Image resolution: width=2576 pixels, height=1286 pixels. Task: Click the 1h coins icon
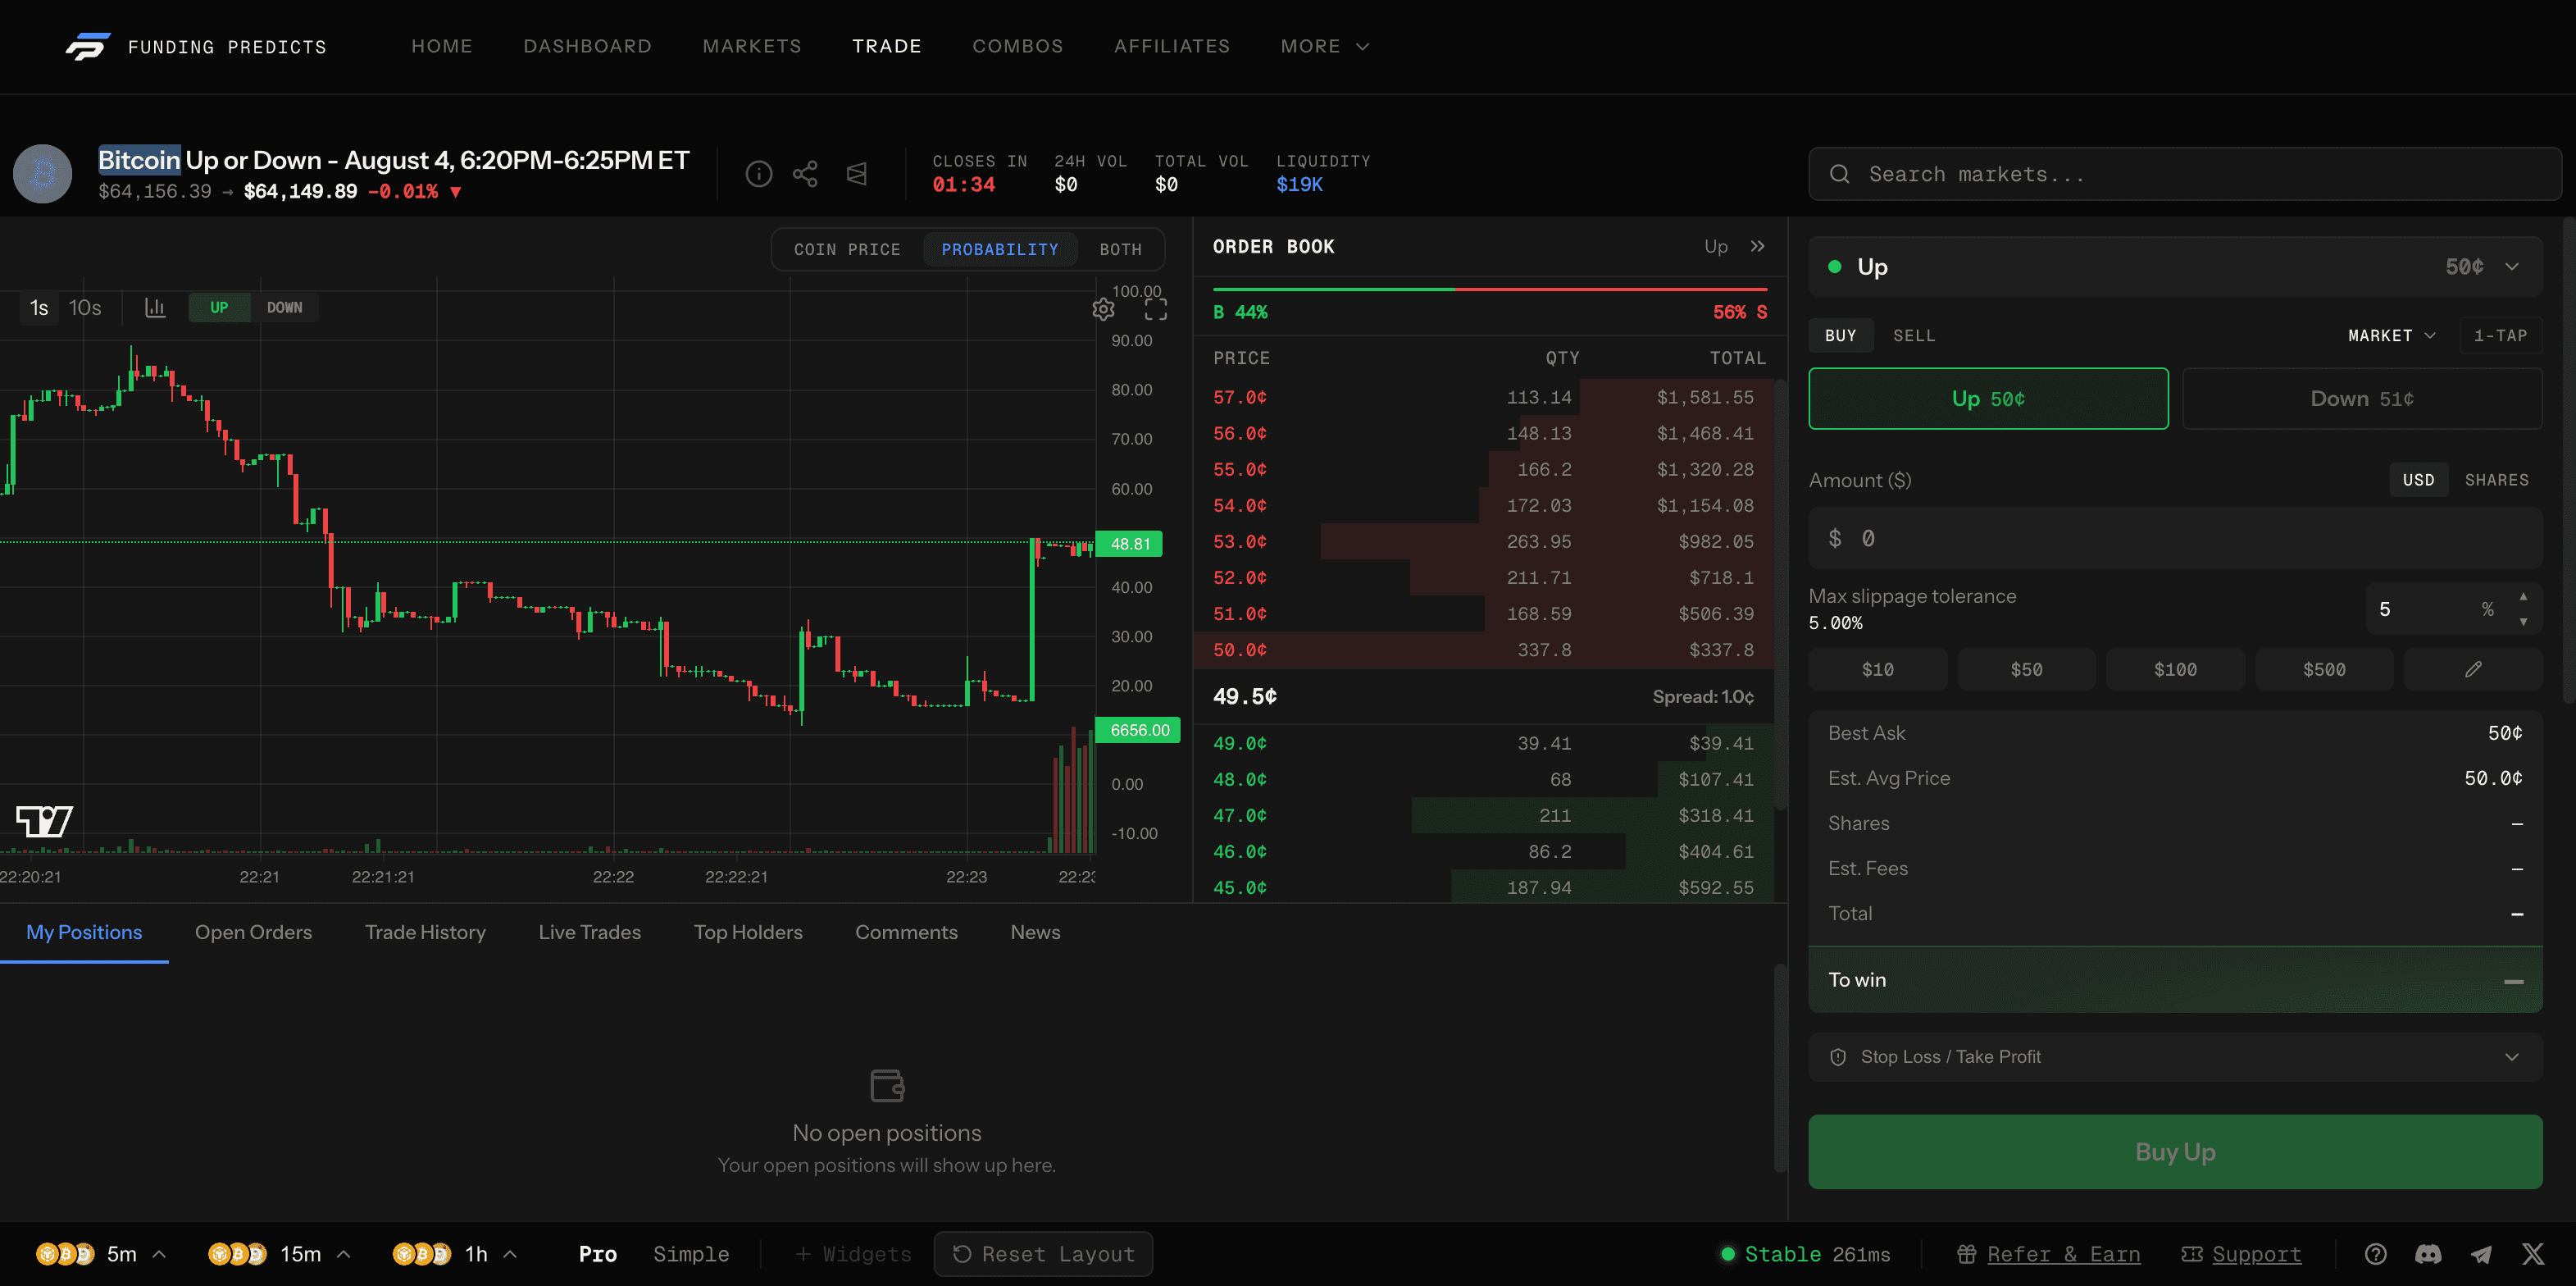[422, 1254]
